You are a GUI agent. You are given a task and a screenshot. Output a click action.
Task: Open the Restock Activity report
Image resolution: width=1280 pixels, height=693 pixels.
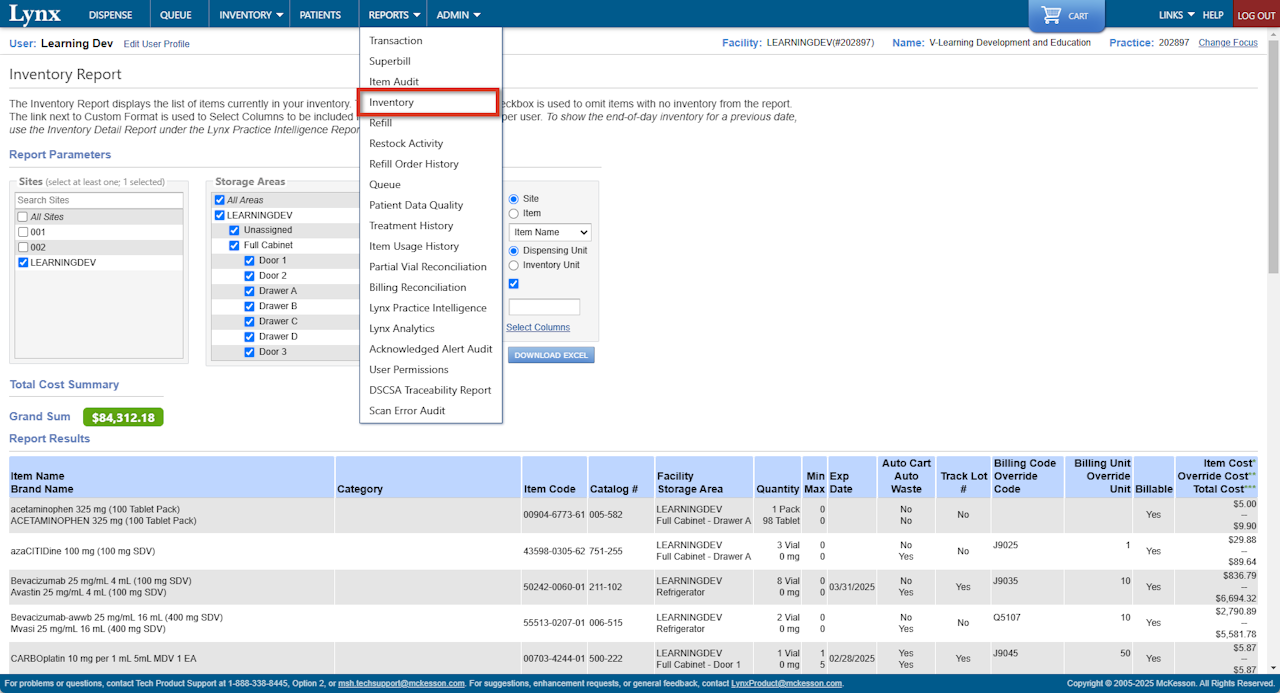(x=405, y=144)
